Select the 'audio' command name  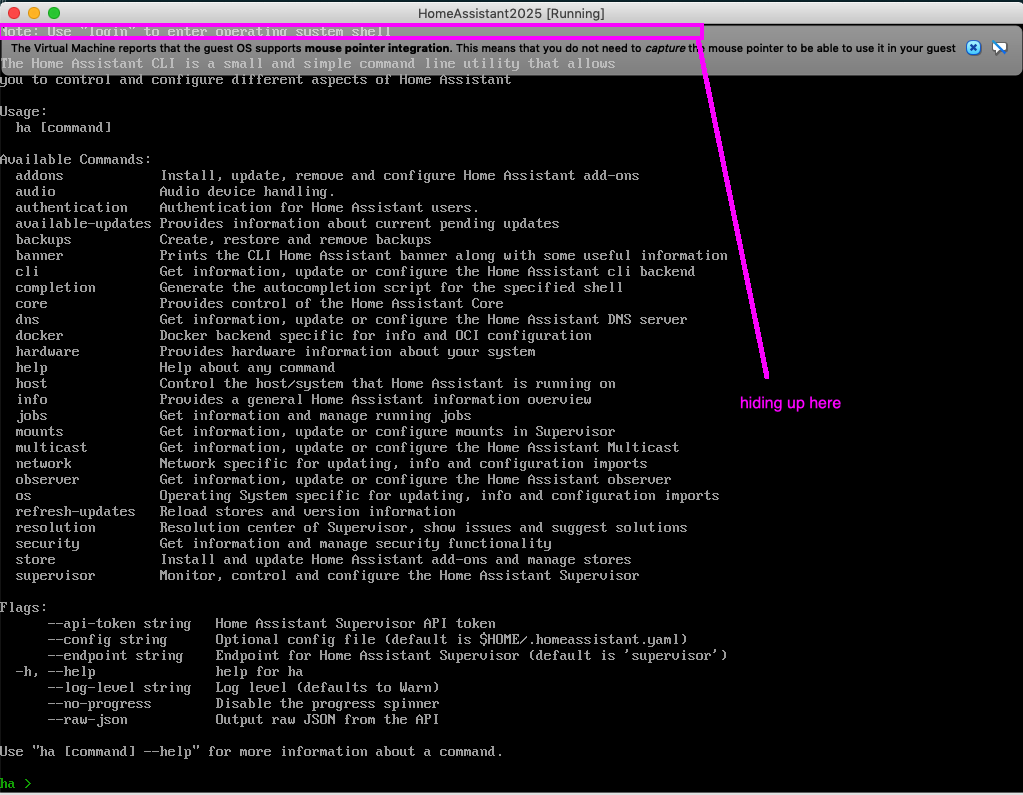[35, 191]
